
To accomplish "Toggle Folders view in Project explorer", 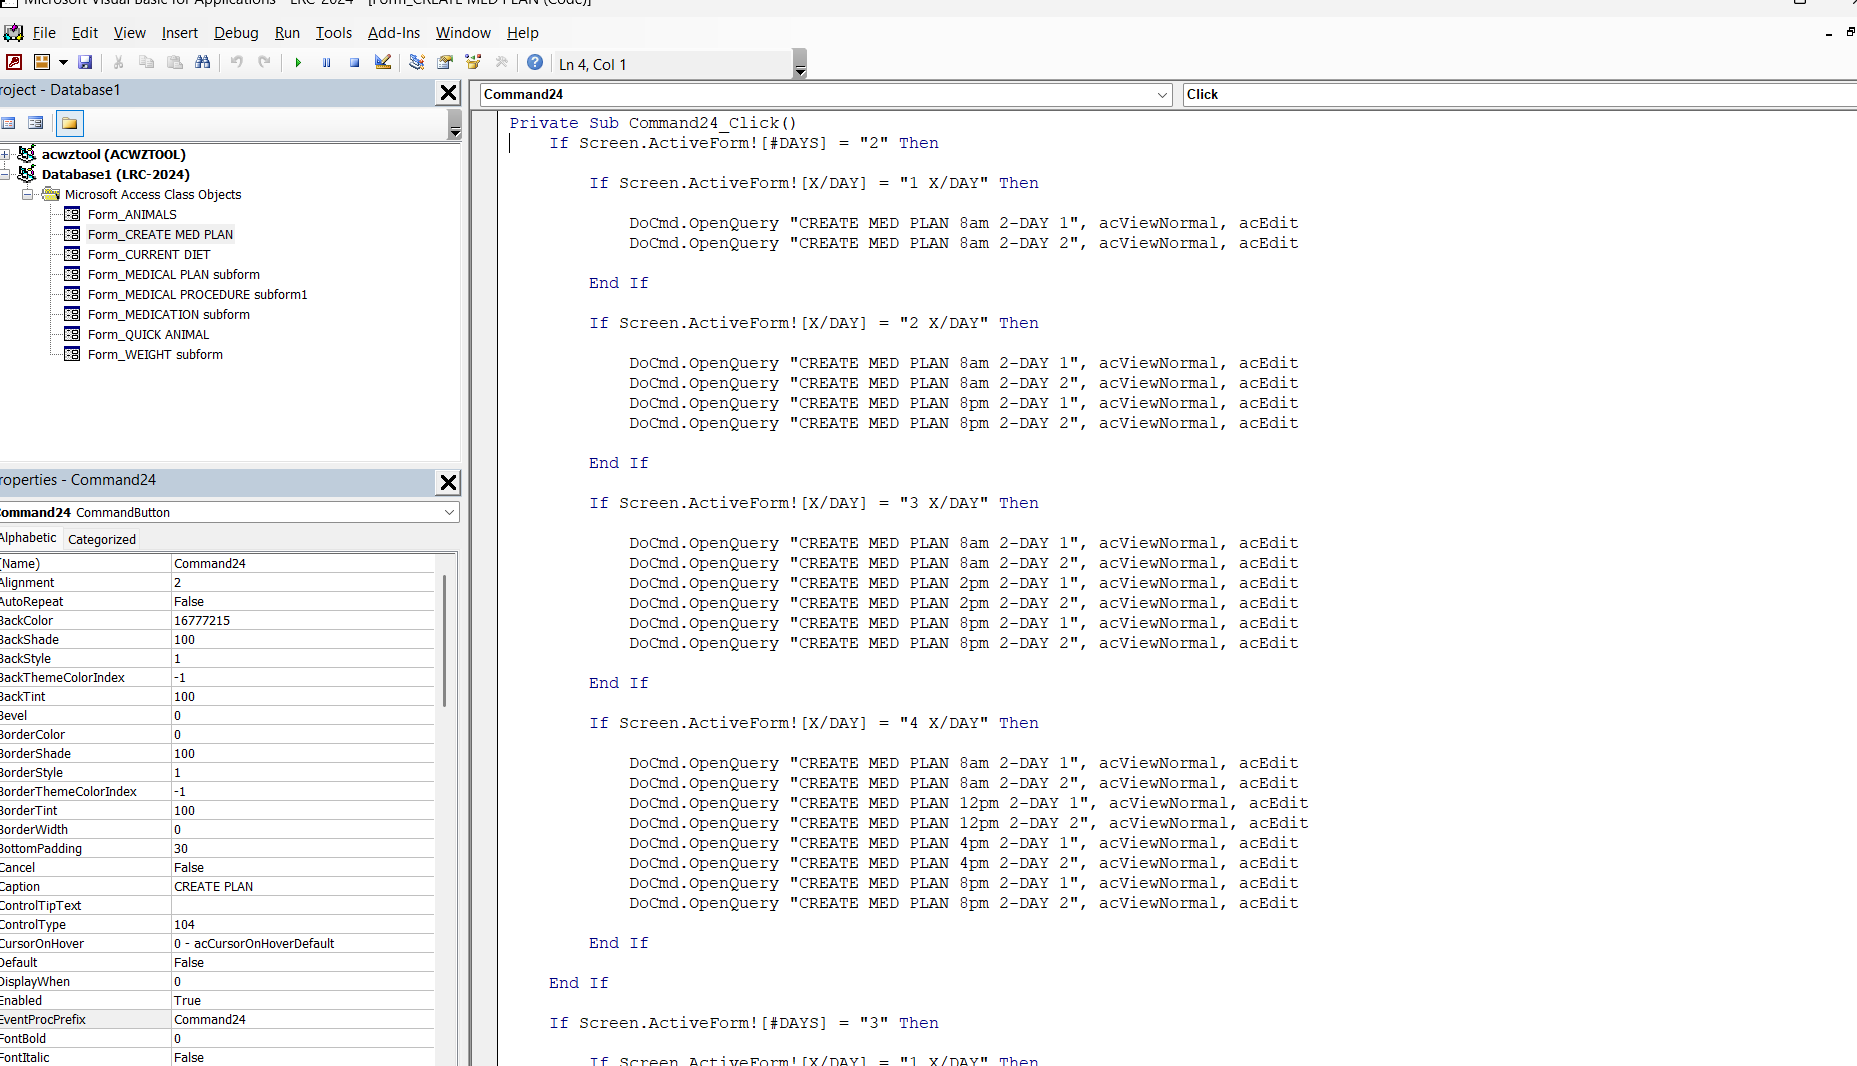I will pyautogui.click(x=69, y=124).
